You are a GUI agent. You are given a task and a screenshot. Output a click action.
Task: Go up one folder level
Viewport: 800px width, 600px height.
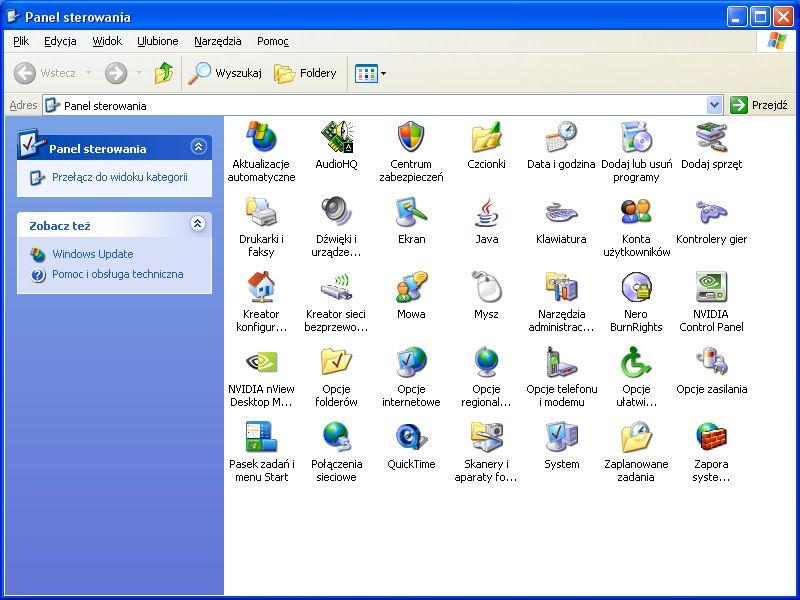coord(164,73)
